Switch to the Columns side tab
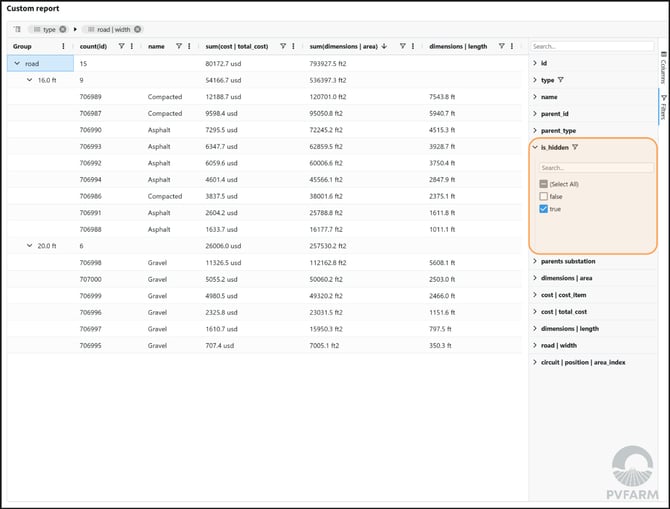 click(x=663, y=70)
